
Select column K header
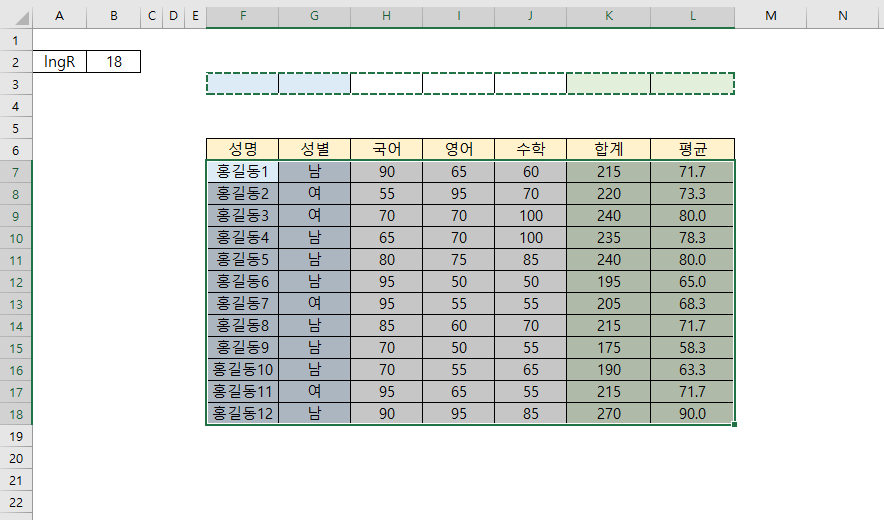tap(608, 16)
